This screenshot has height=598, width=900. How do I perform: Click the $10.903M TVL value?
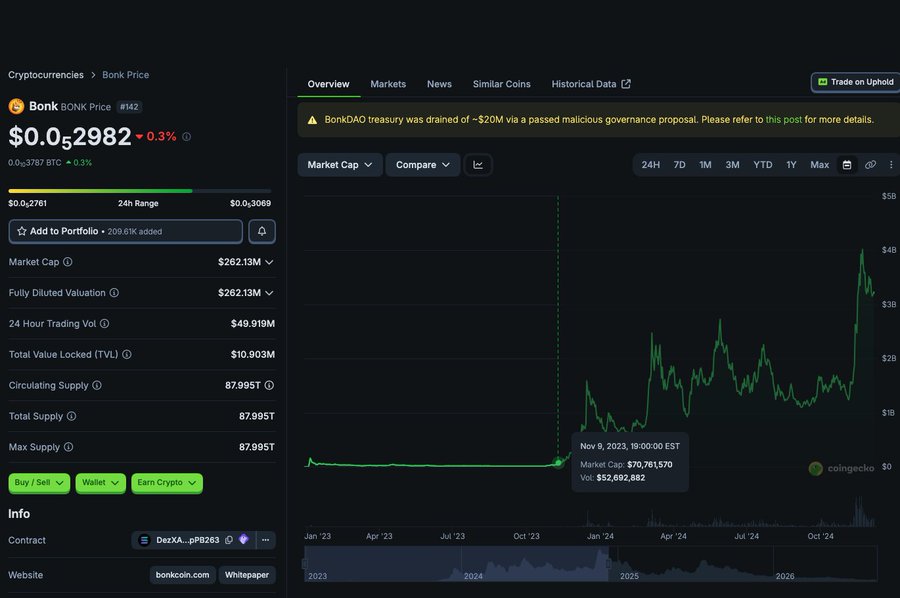(253, 355)
